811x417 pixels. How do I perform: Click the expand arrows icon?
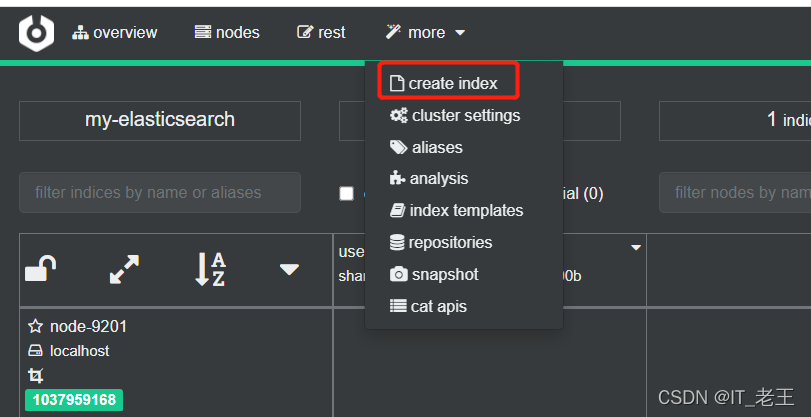(124, 268)
